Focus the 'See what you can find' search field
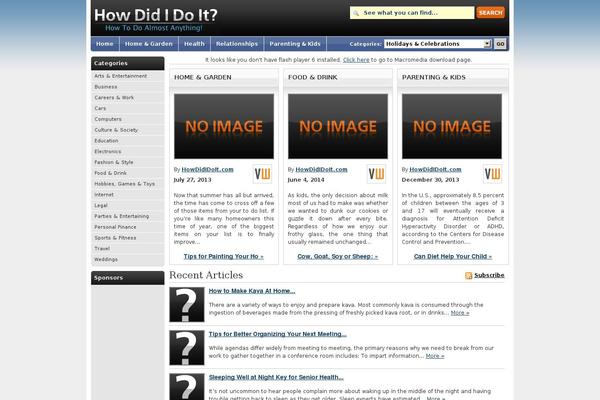 pyautogui.click(x=412, y=13)
